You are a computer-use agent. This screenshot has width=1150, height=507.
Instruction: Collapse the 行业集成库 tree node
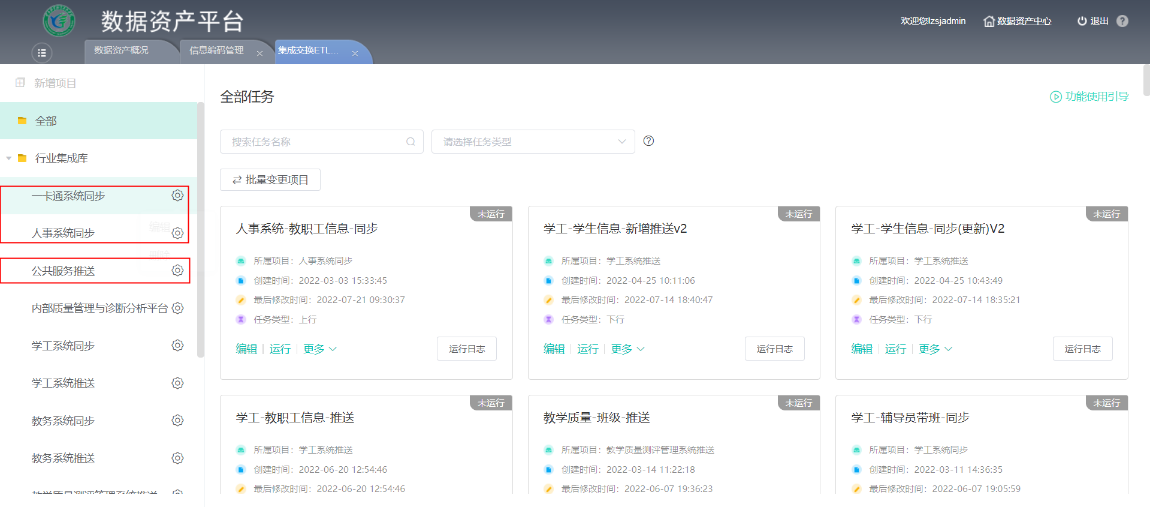9,158
